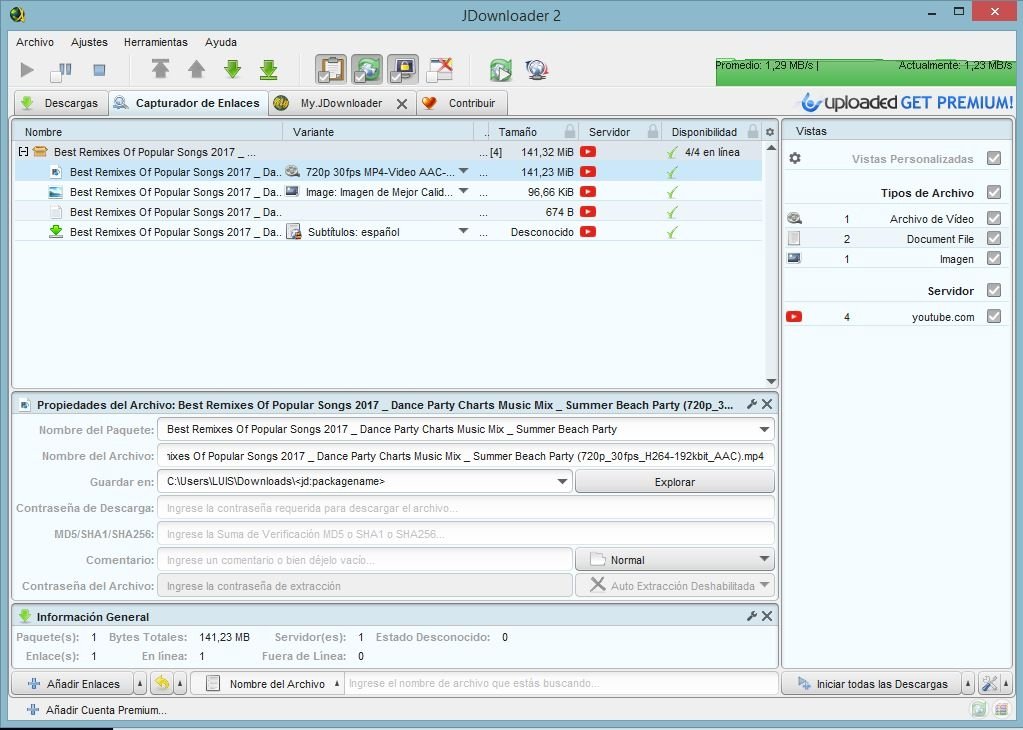Click the reconnect globe icon
1023x730 pixels.
click(x=536, y=70)
